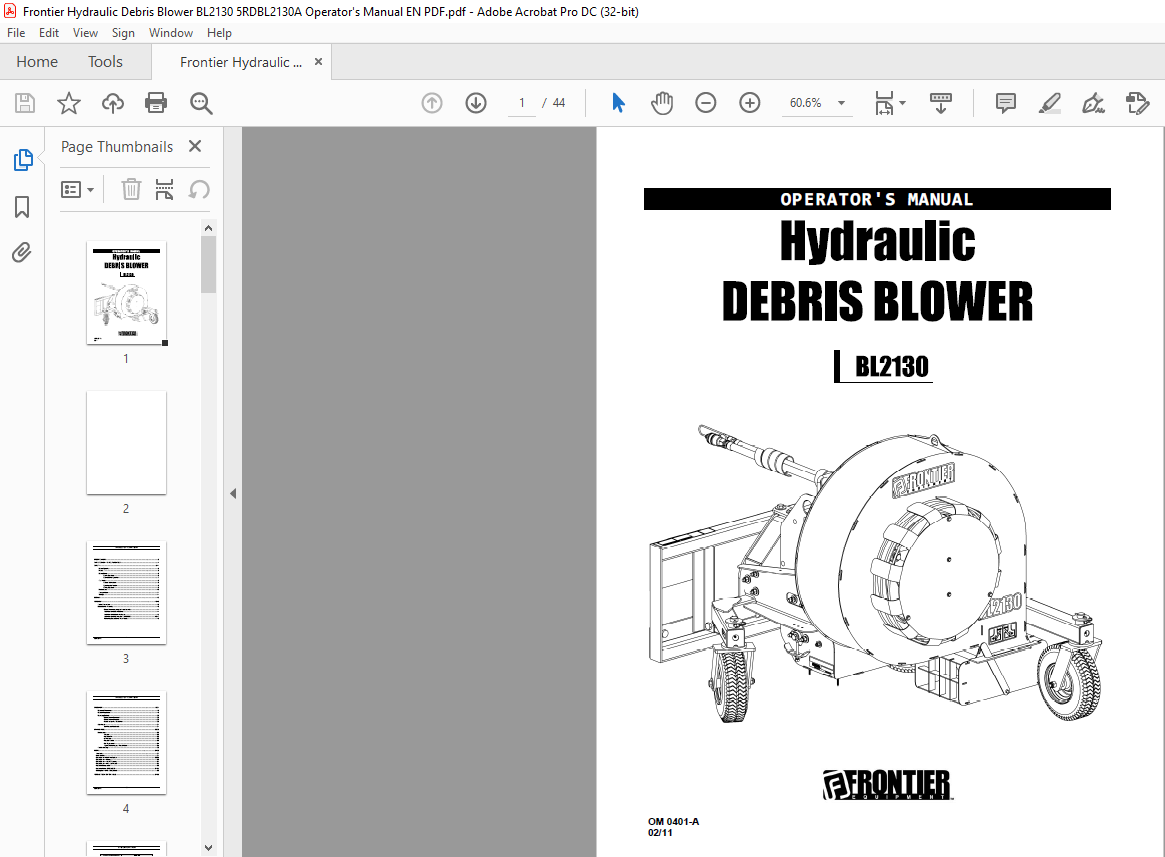Screen dimensions: 1165x857
Task: Click the page number input field
Action: tap(522, 103)
